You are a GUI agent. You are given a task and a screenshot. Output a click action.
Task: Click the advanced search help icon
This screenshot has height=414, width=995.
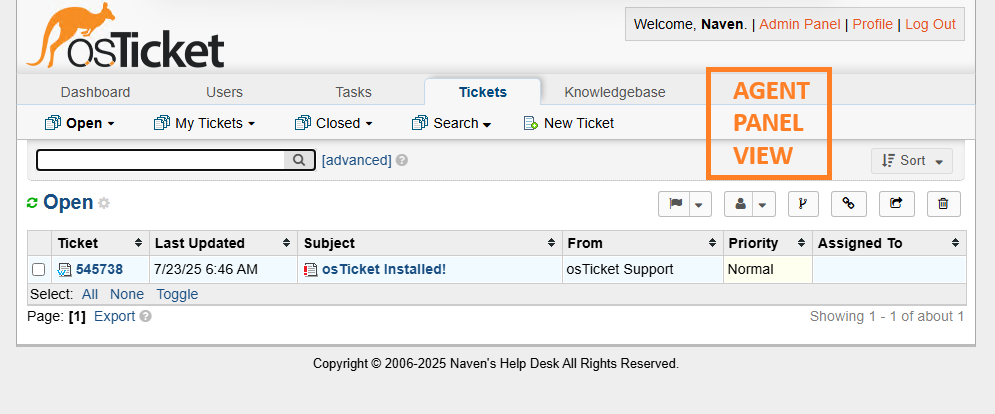pyautogui.click(x=401, y=160)
